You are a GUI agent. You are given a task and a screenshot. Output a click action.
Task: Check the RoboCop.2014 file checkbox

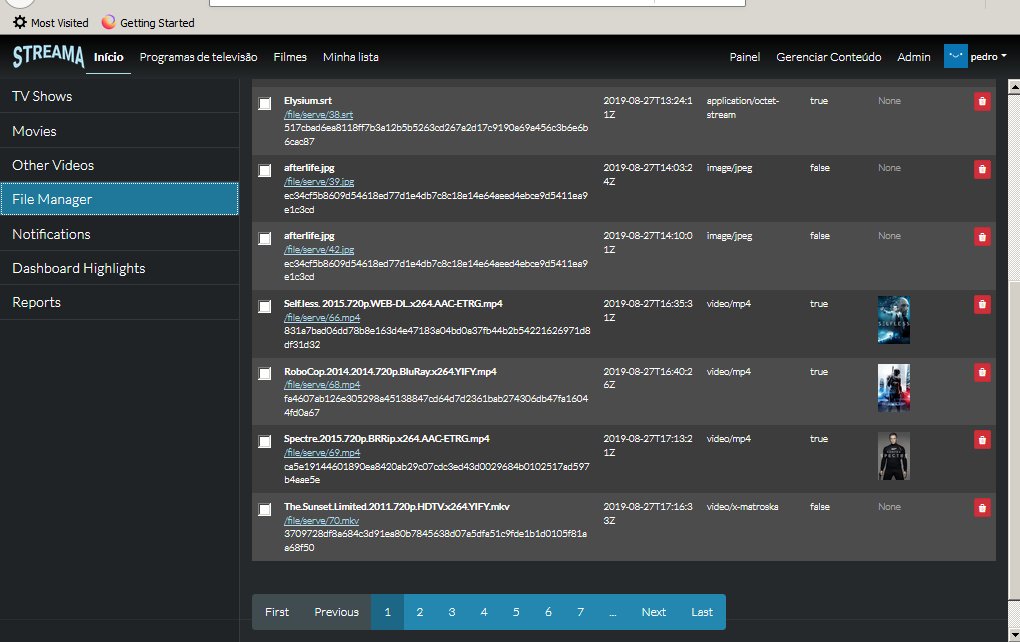[264, 372]
